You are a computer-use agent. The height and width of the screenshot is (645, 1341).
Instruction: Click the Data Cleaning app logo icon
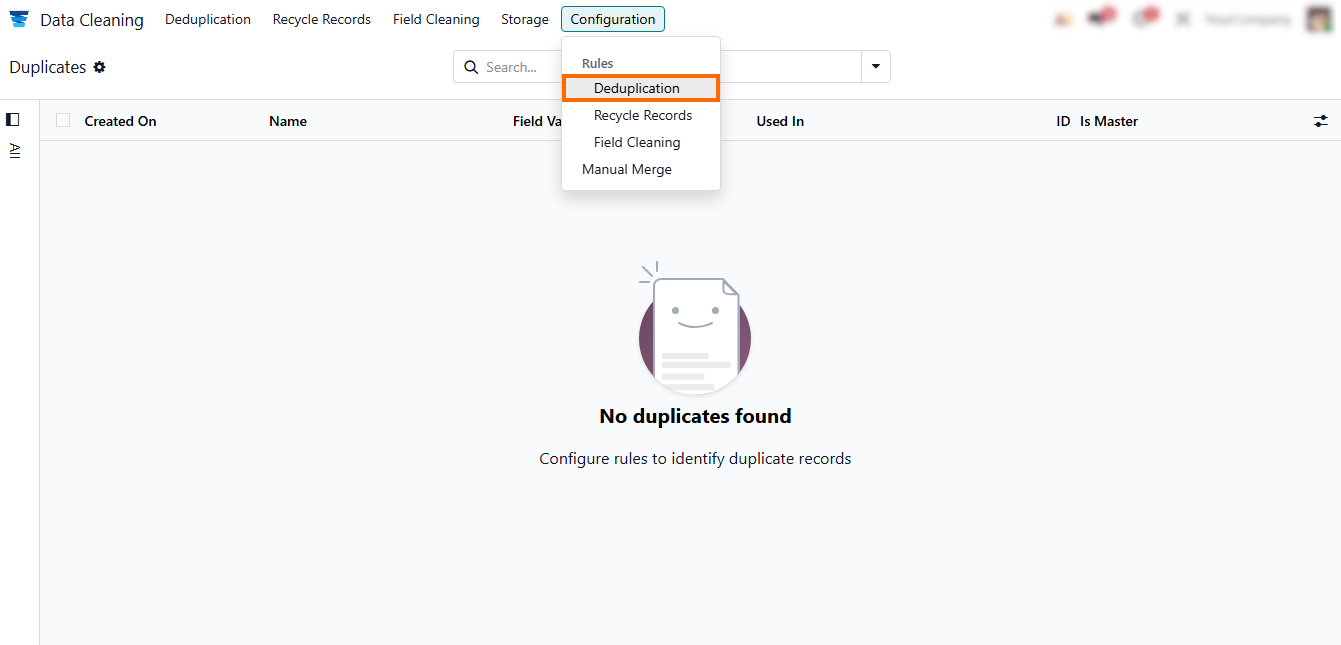click(19, 19)
